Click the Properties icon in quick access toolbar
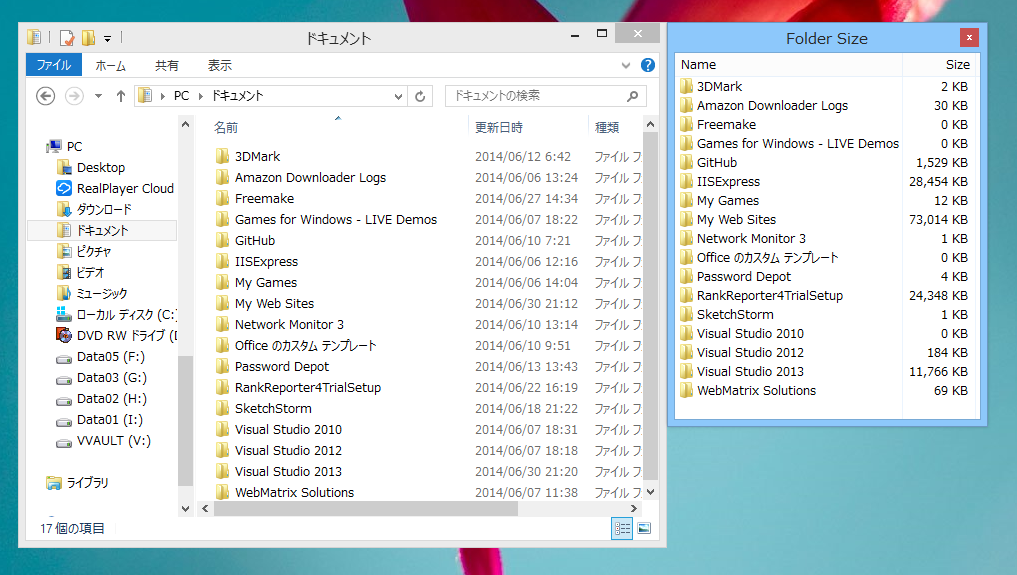The height and width of the screenshot is (575, 1017). 67,38
